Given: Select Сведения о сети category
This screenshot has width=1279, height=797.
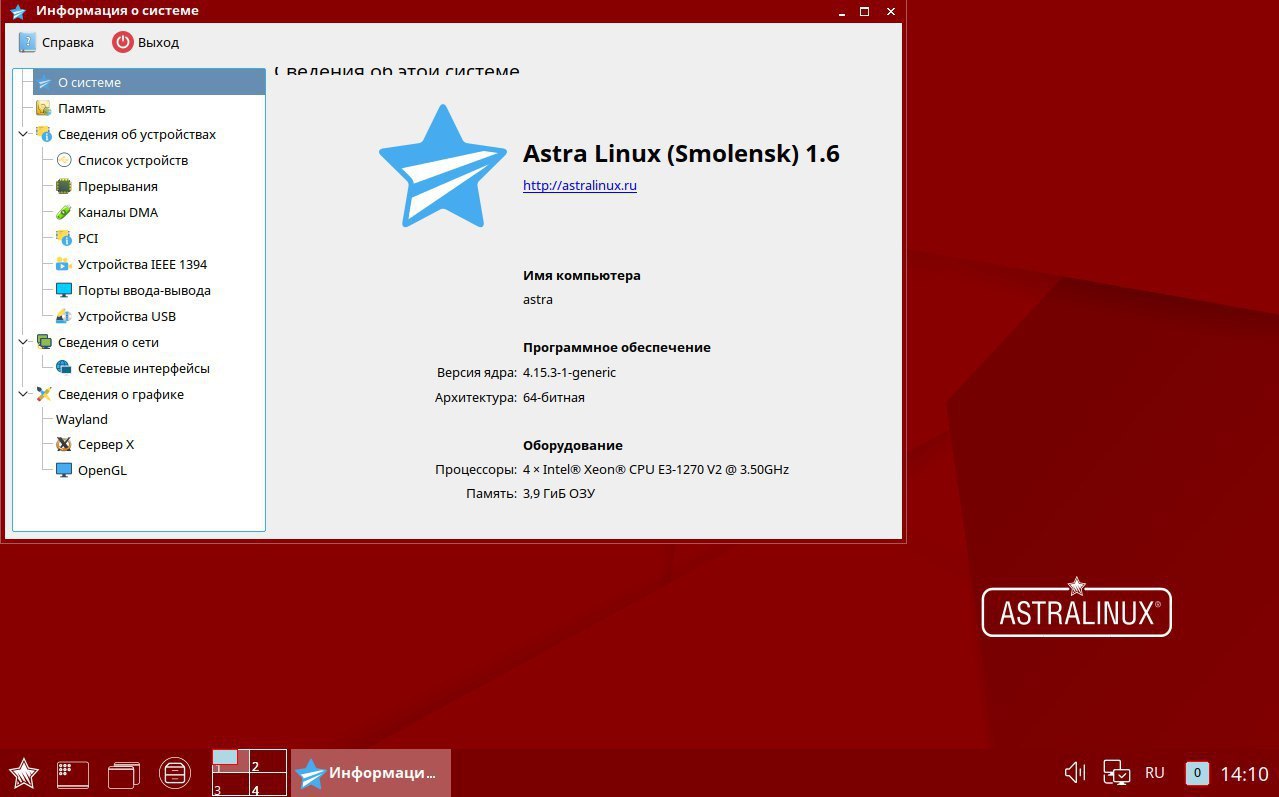Looking at the screenshot, I should click(x=108, y=343).
